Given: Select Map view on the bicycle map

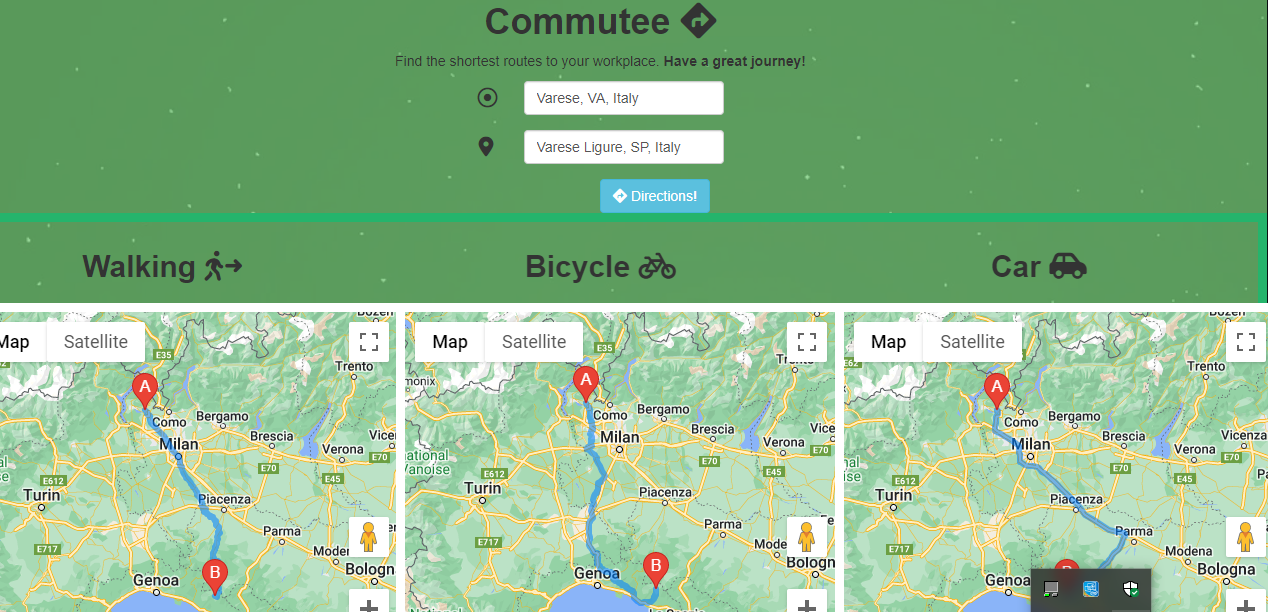Looking at the screenshot, I should click(x=450, y=342).
